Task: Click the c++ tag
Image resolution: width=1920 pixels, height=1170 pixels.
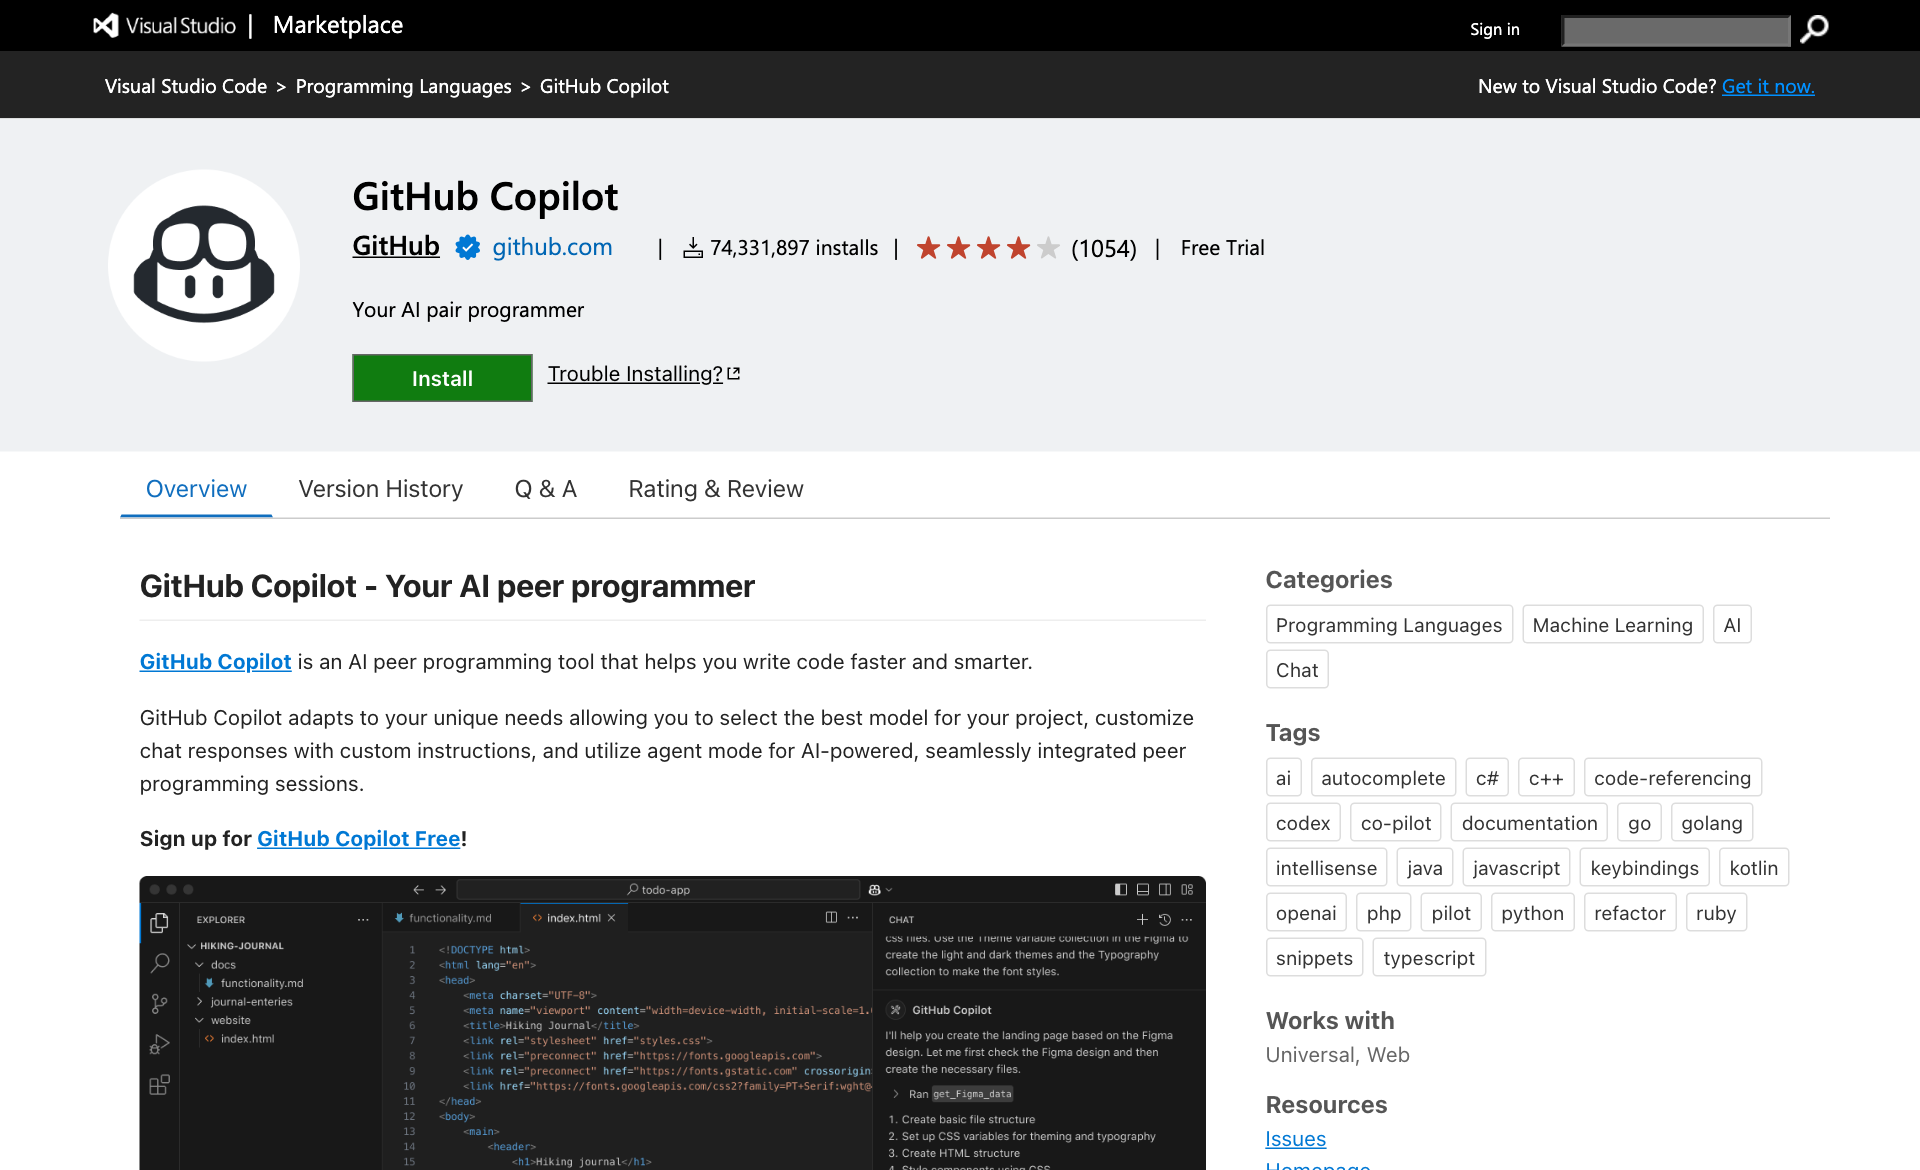Action: point(1546,778)
